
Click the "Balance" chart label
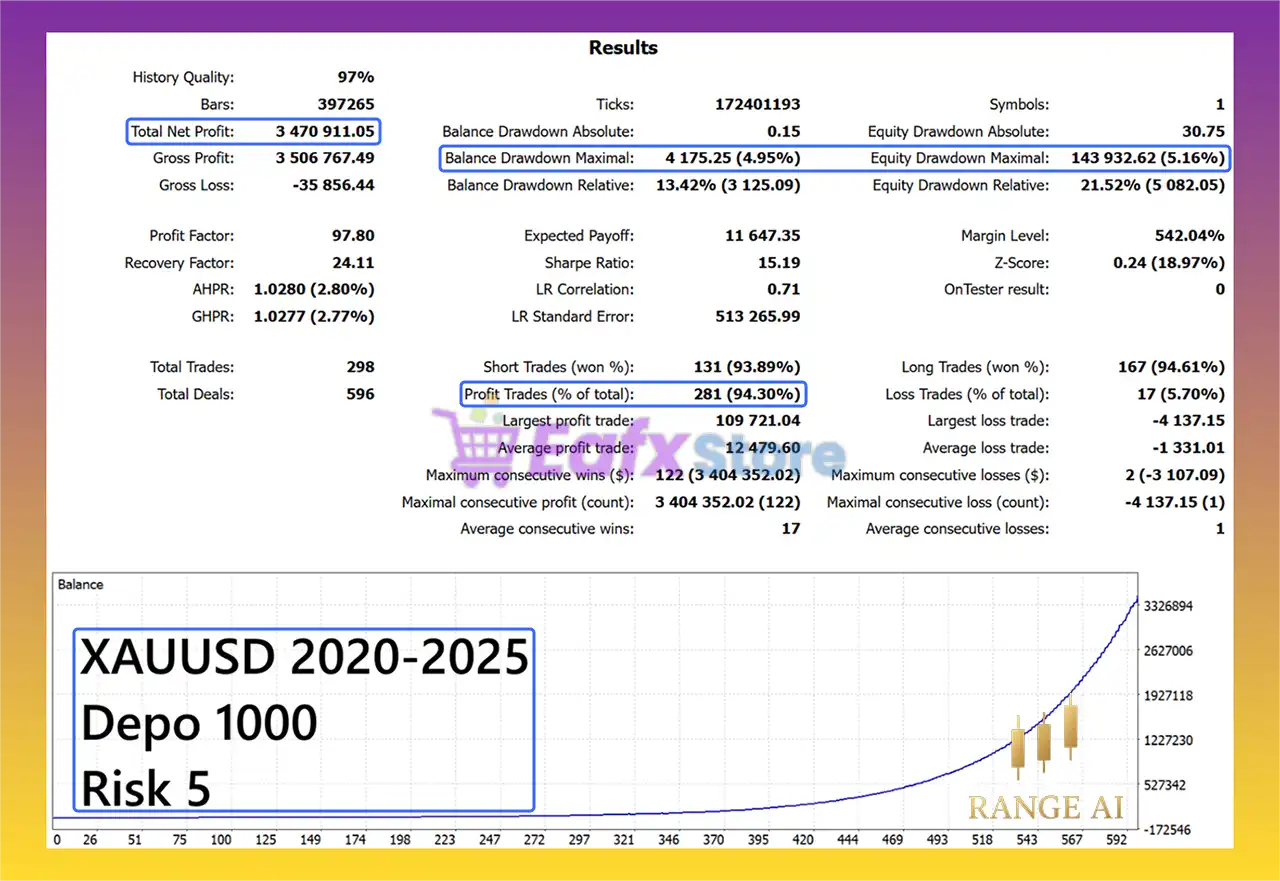80,584
